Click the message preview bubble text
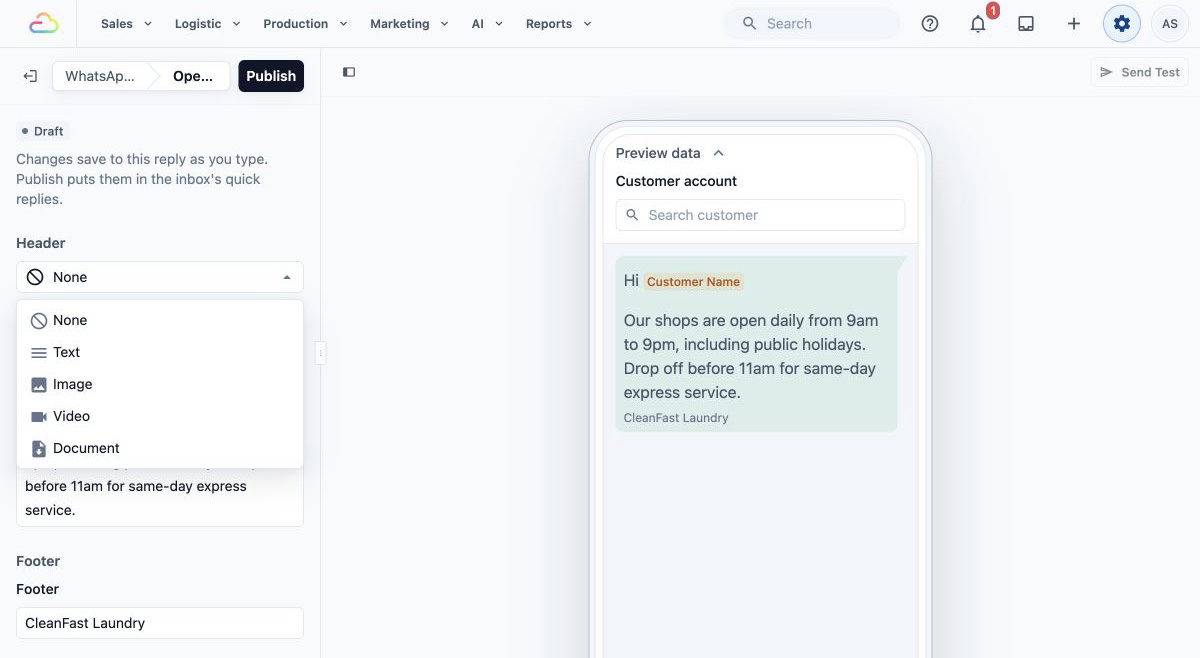 (750, 356)
